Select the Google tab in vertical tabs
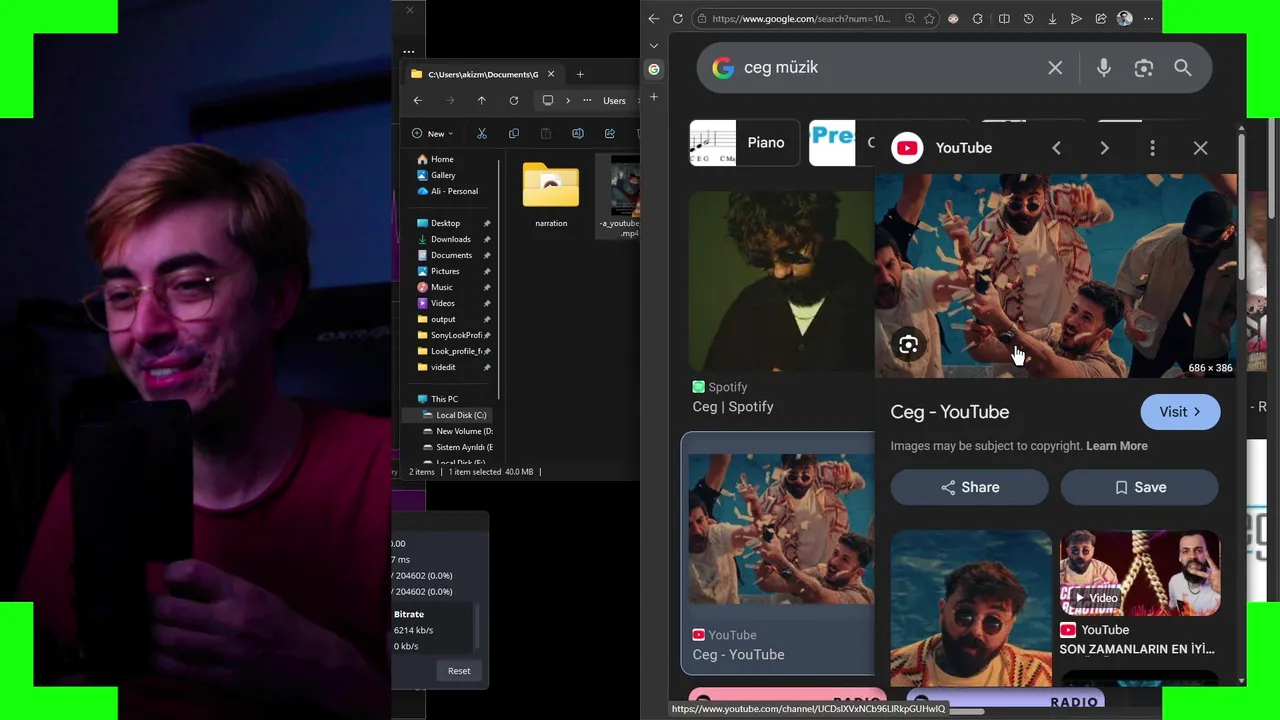Screen dimensions: 1280x720 [x=653, y=69]
